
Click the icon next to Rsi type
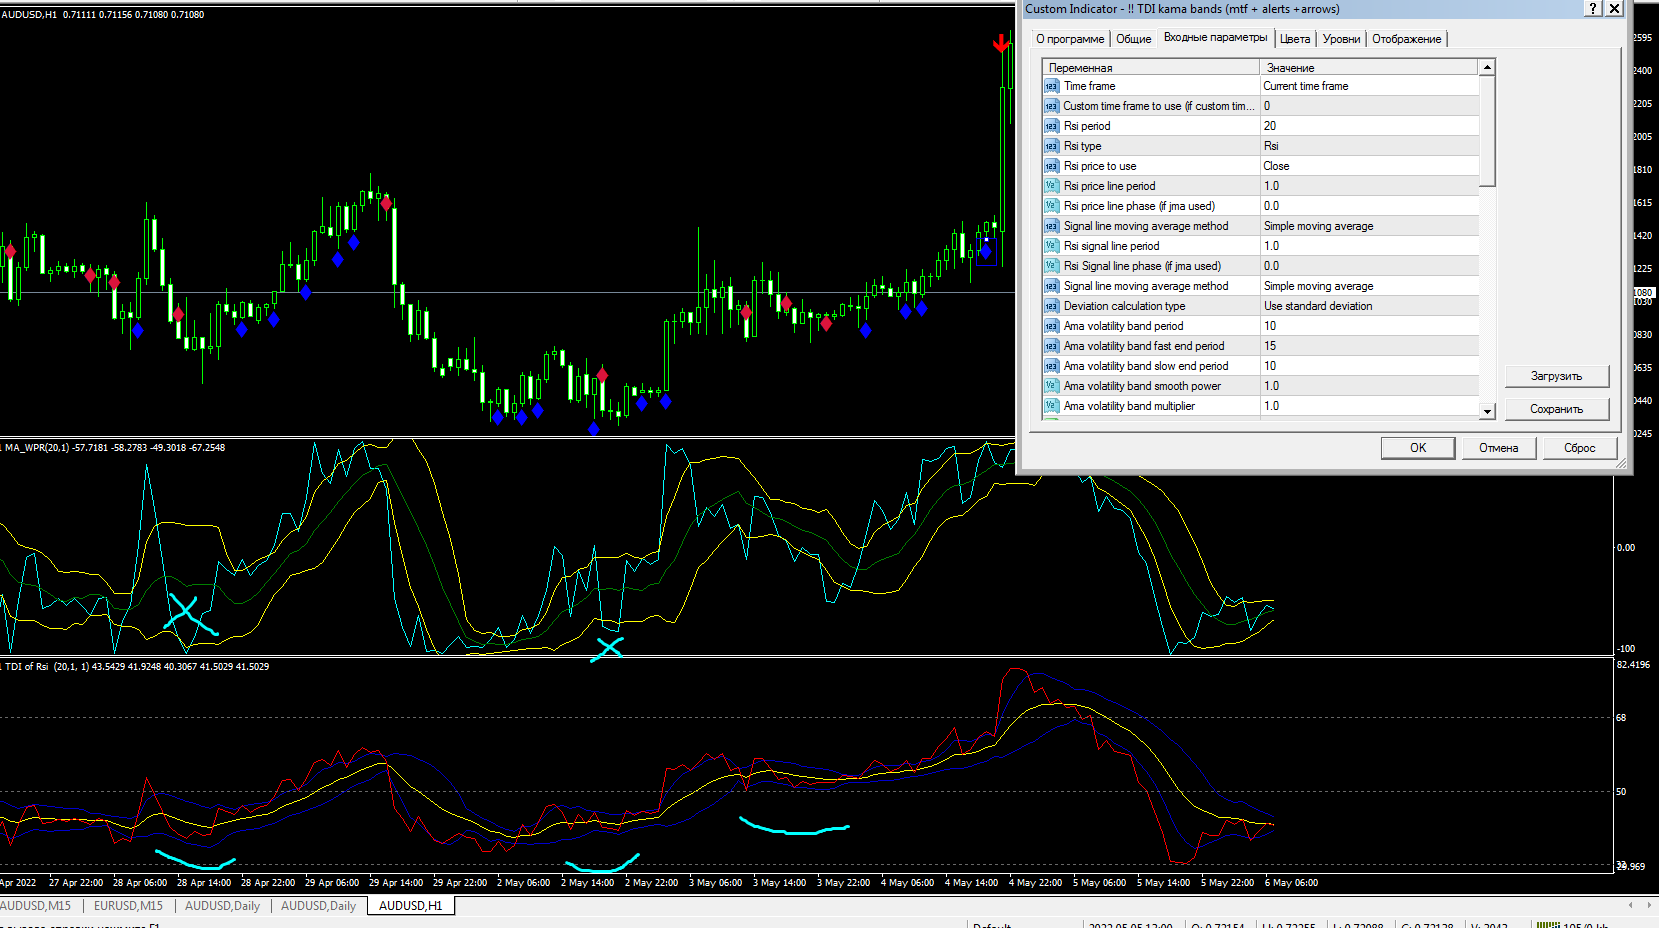click(x=1051, y=146)
